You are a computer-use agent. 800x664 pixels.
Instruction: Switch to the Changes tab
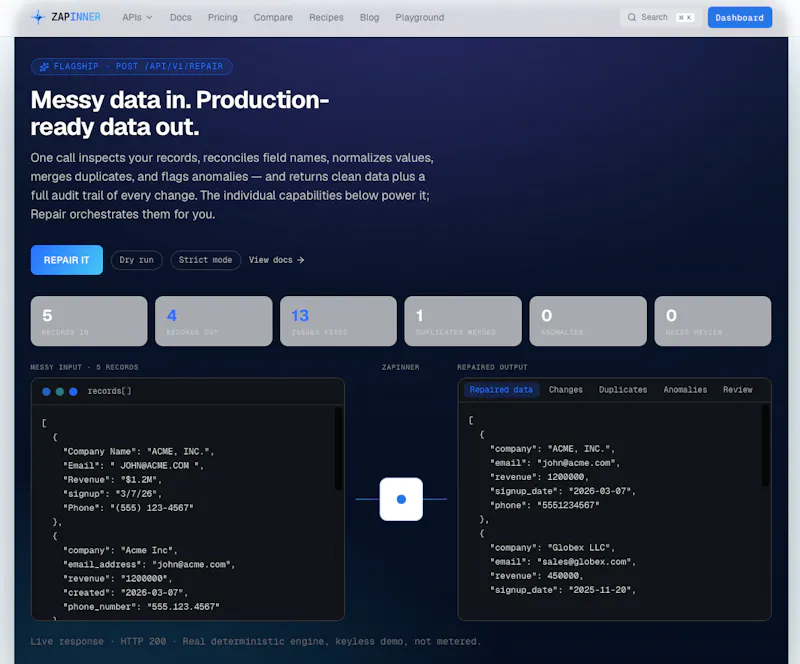(565, 389)
